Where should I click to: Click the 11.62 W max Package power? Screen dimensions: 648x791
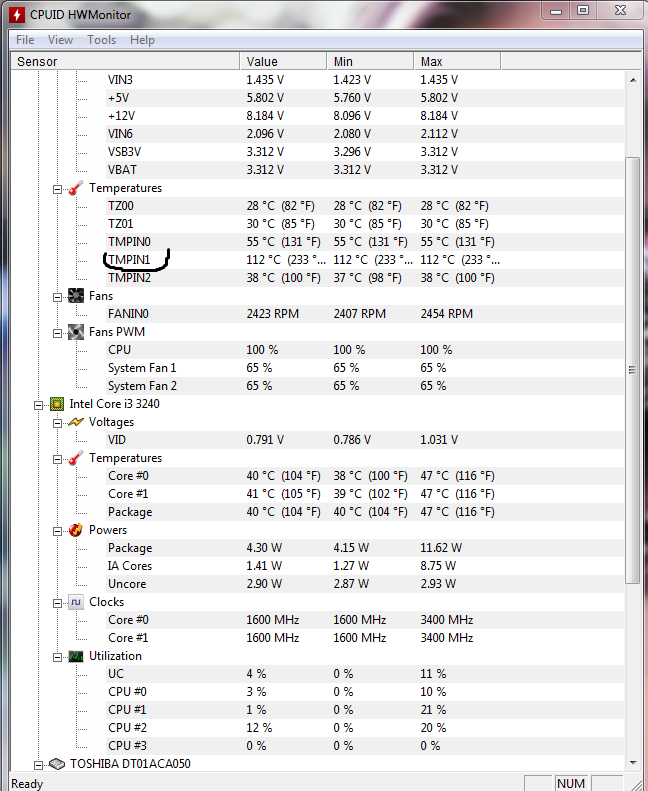coord(441,548)
